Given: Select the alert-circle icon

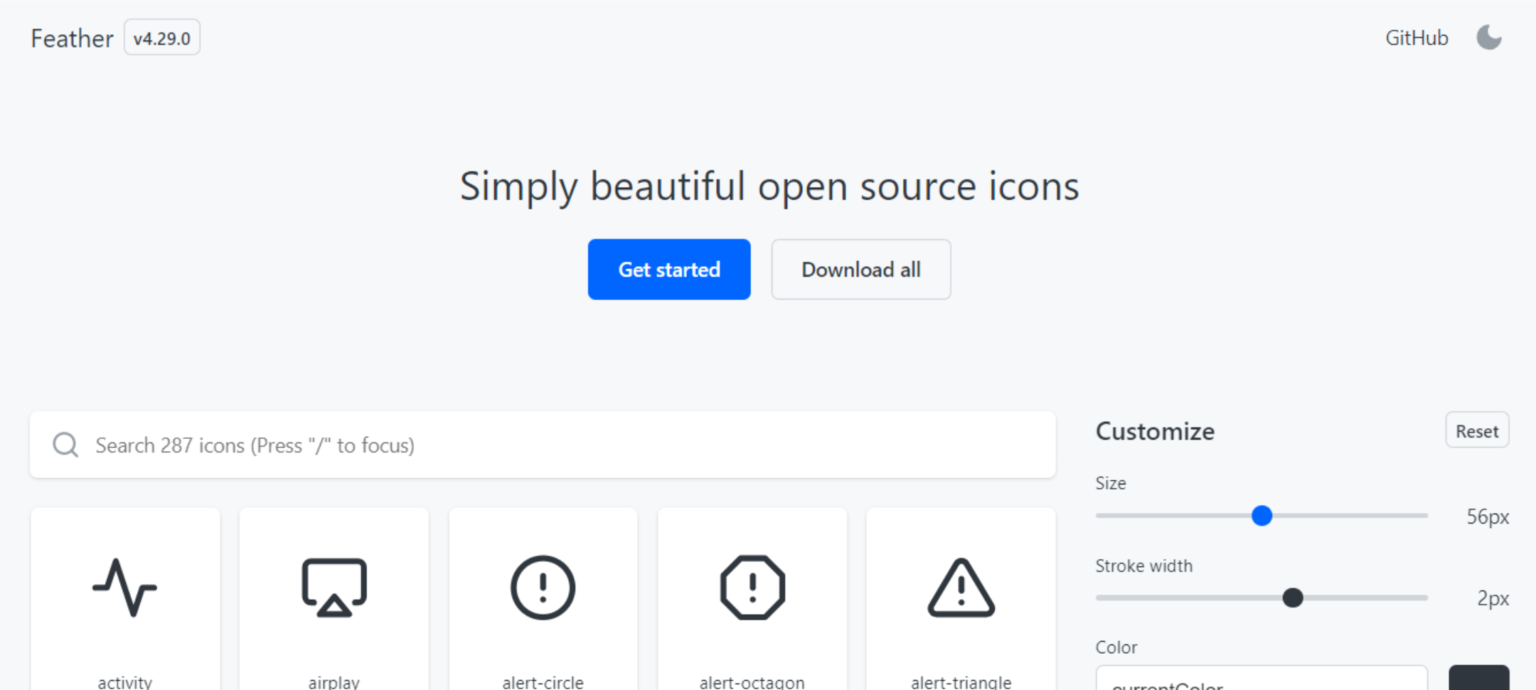Looking at the screenshot, I should pos(542,588).
